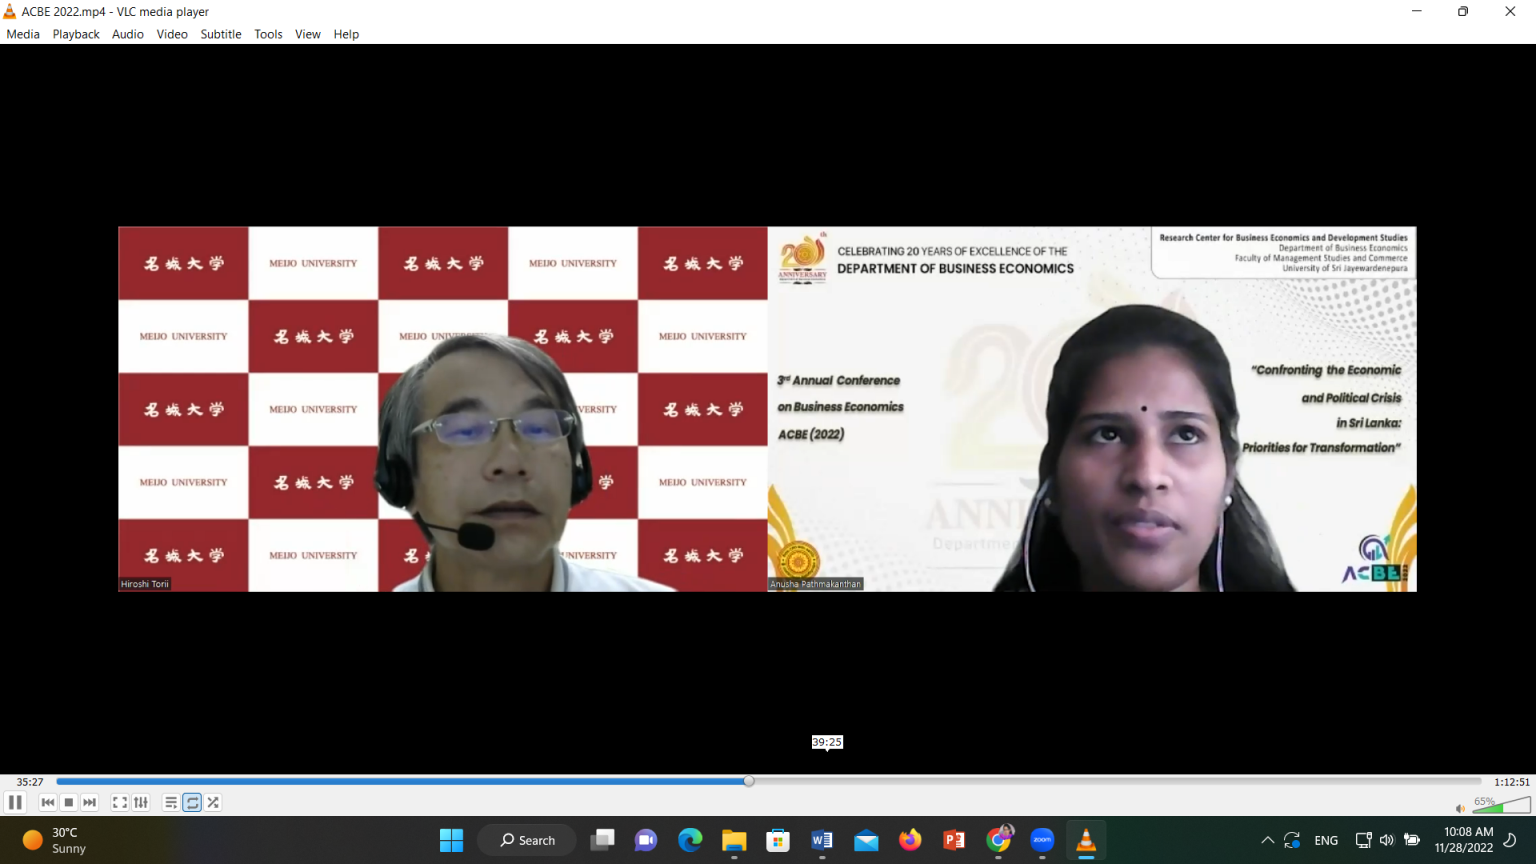The width and height of the screenshot is (1536, 864).
Task: Toggle the total time 1:12:51 display
Action: click(1511, 782)
